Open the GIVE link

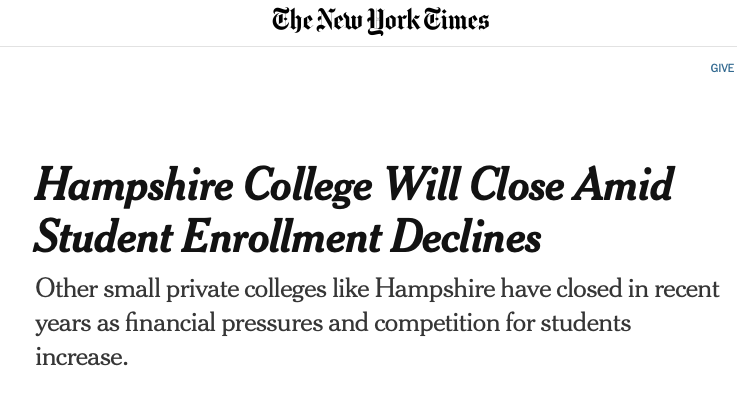click(x=722, y=68)
